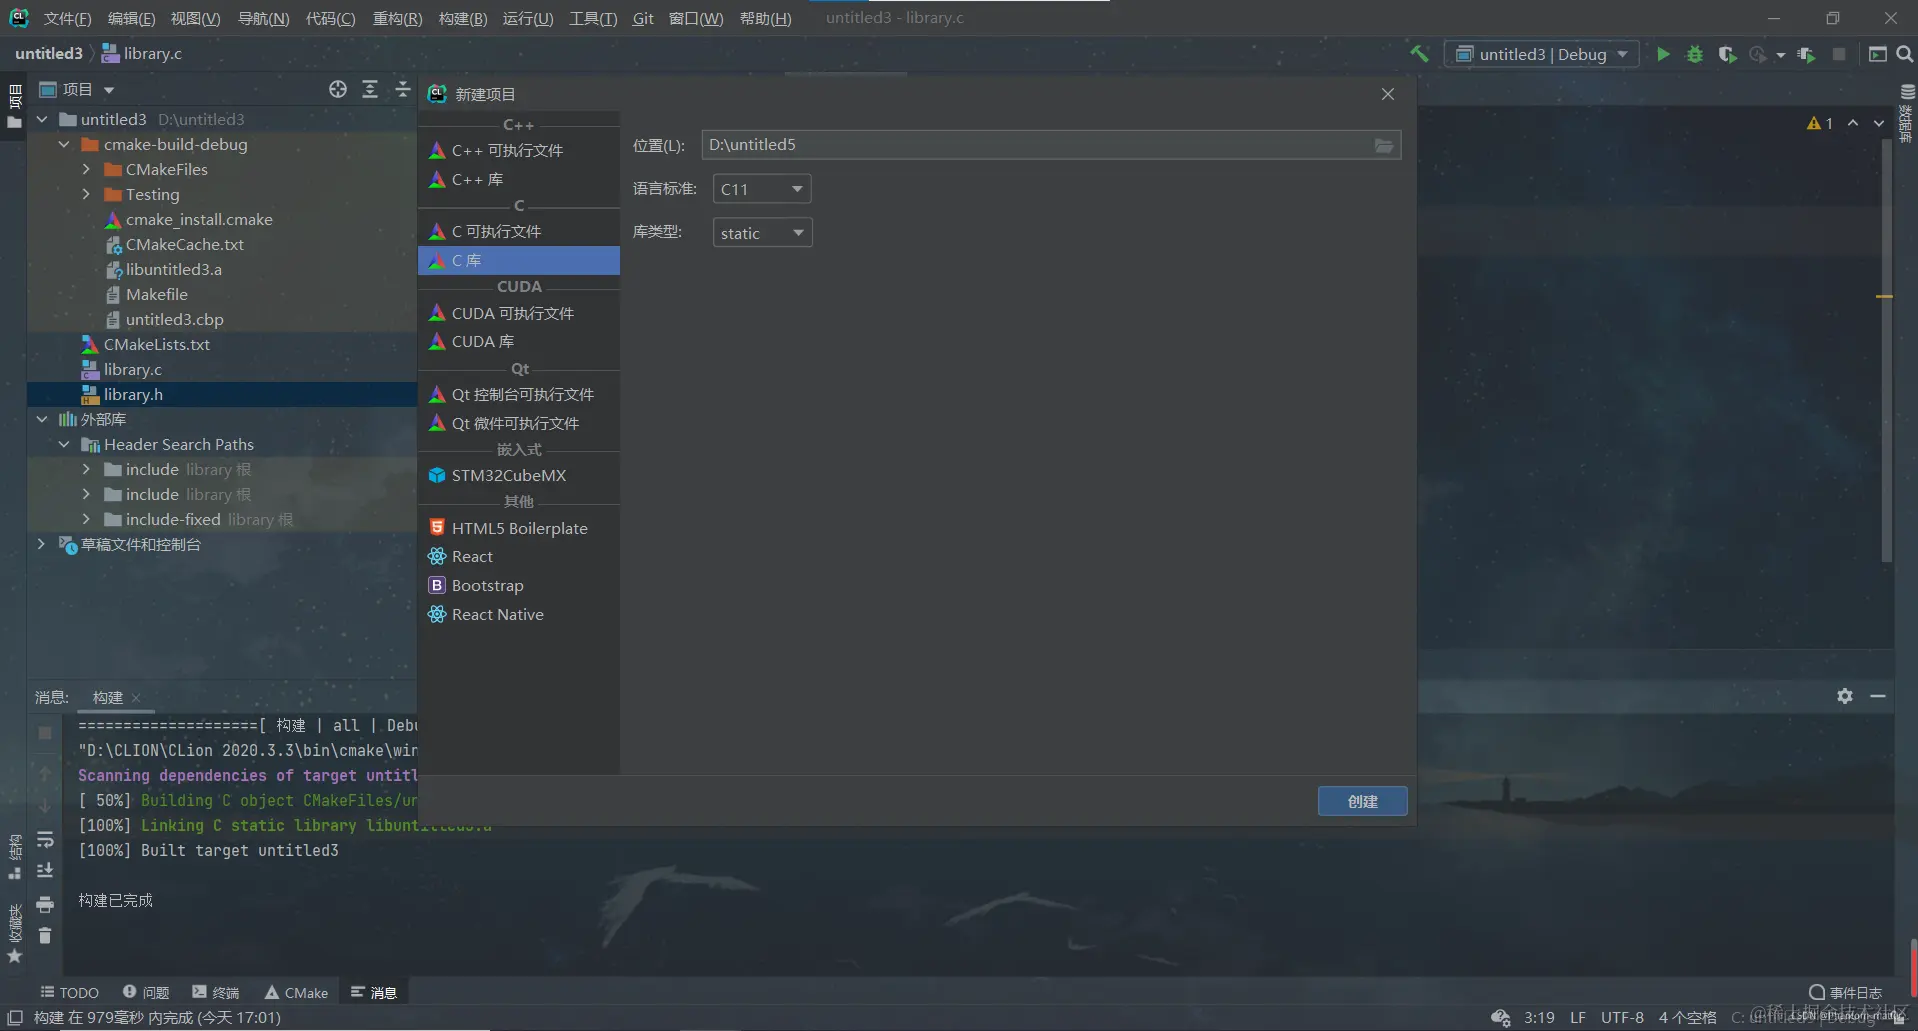The height and width of the screenshot is (1031, 1918).
Task: Close the 构建 tab with its x
Action: coord(136,698)
